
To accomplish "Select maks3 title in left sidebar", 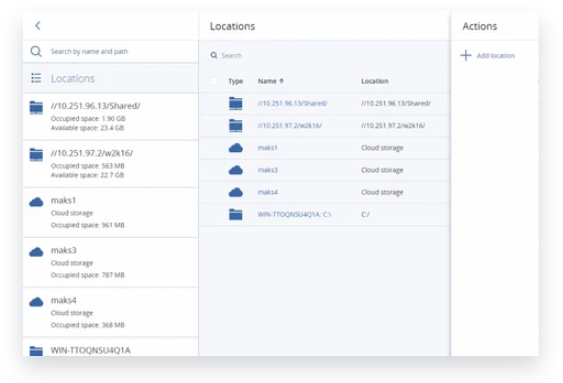I will [x=64, y=250].
